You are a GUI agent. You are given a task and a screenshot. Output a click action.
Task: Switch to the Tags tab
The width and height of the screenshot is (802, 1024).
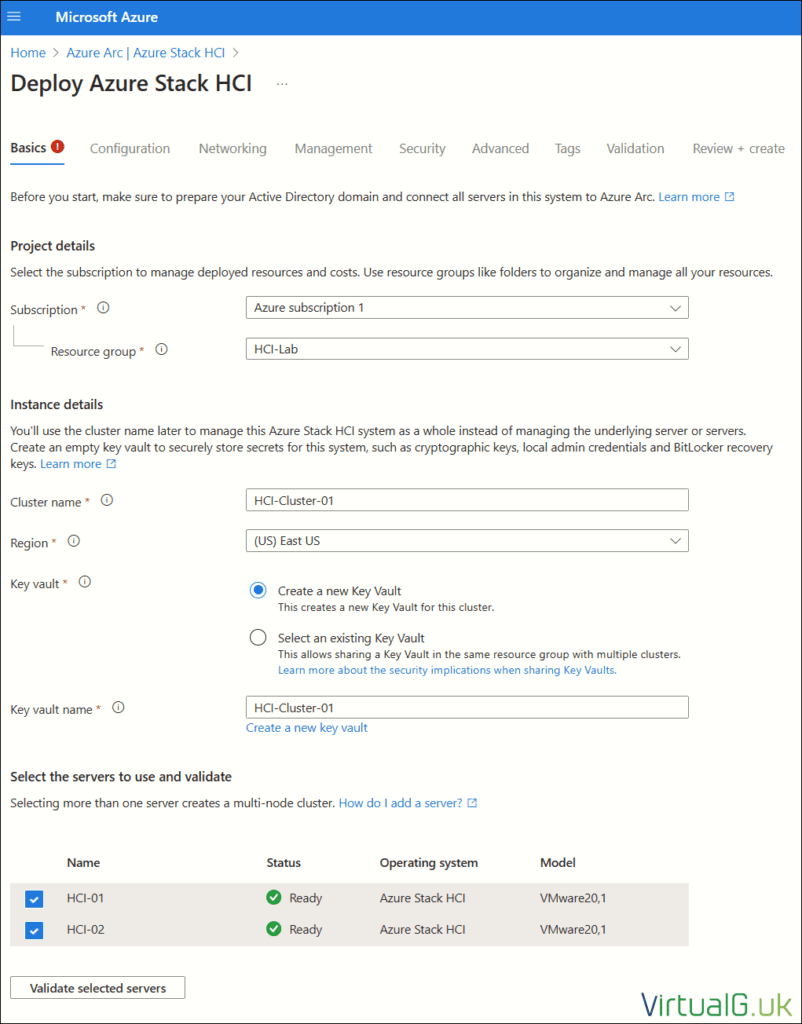pyautogui.click(x=568, y=149)
